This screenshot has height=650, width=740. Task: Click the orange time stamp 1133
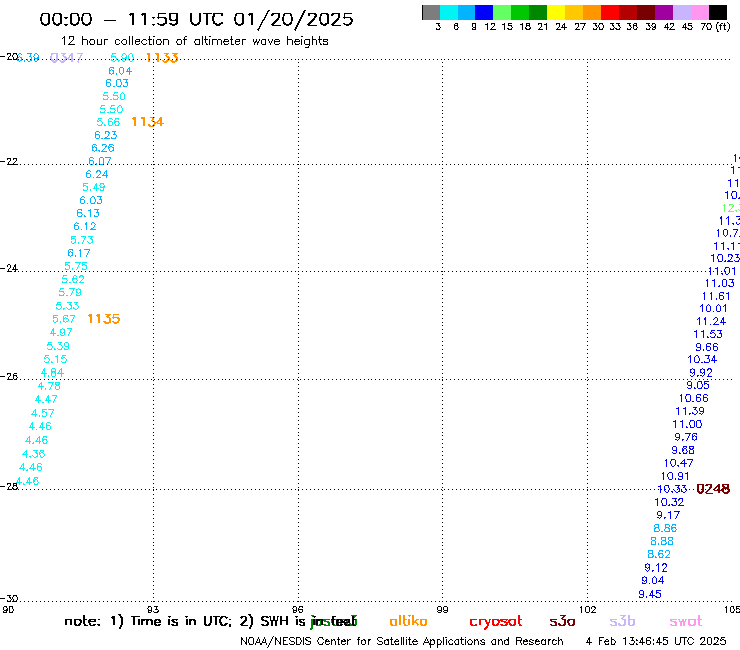pos(162,58)
